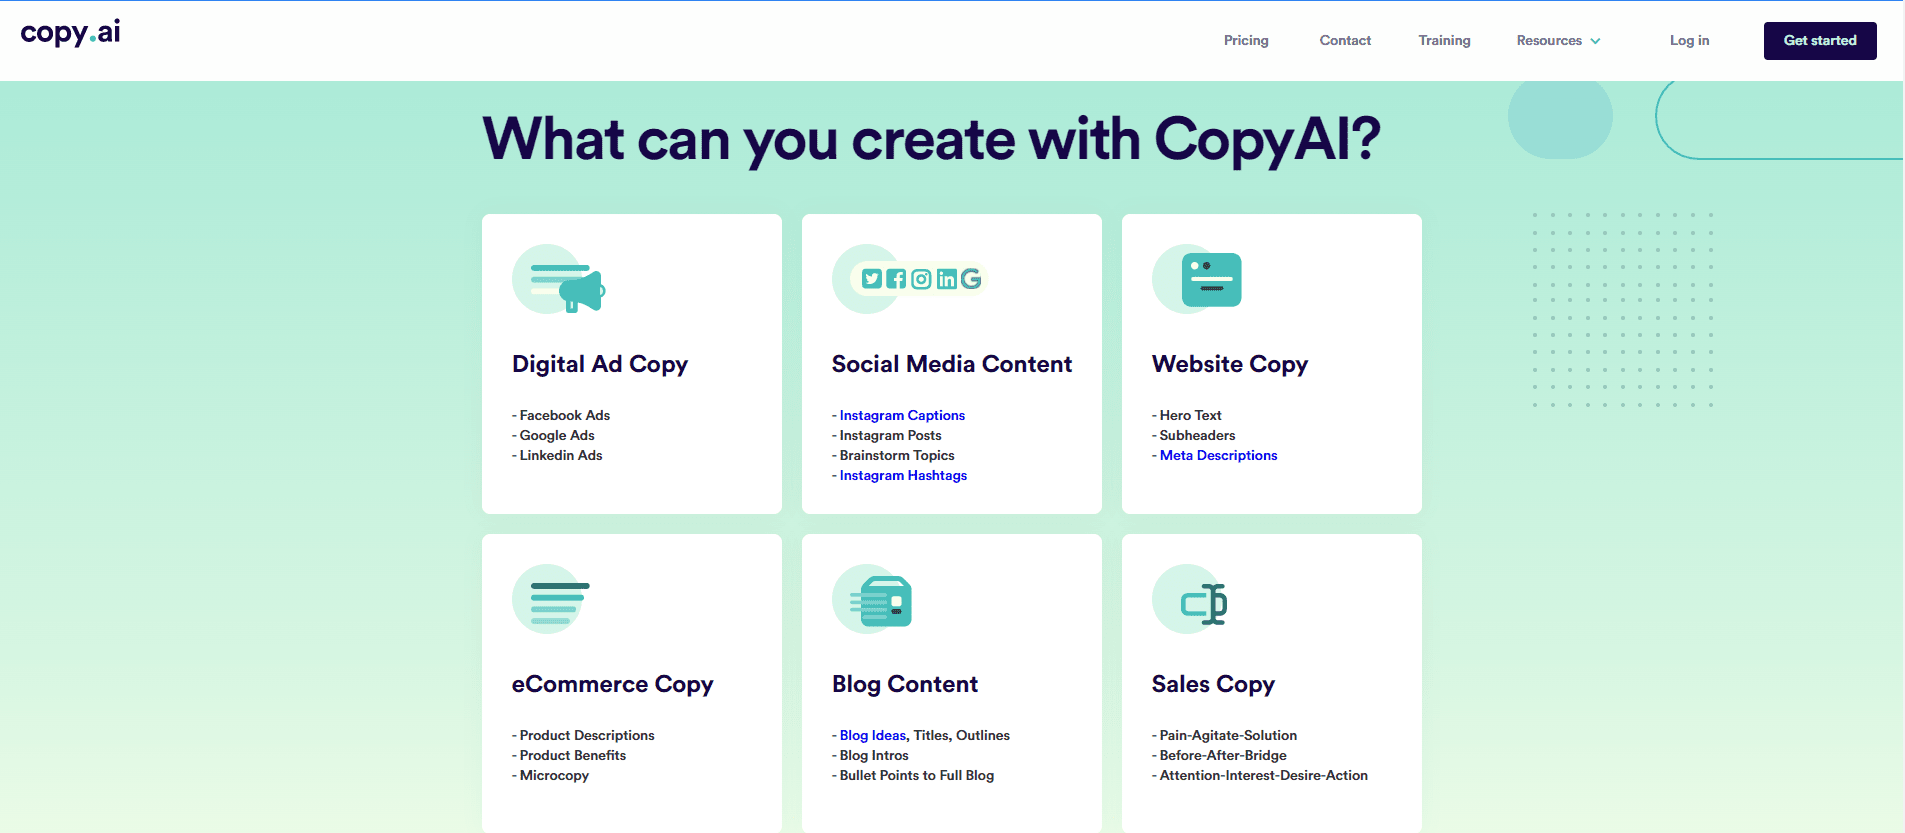Image resolution: width=1905 pixels, height=833 pixels.
Task: Open the Meta Descriptions link
Action: 1218,455
